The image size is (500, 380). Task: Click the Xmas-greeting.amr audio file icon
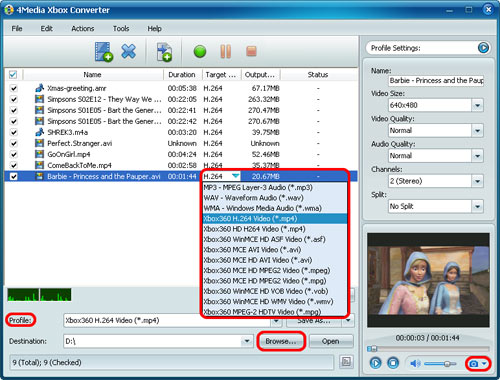[39, 88]
